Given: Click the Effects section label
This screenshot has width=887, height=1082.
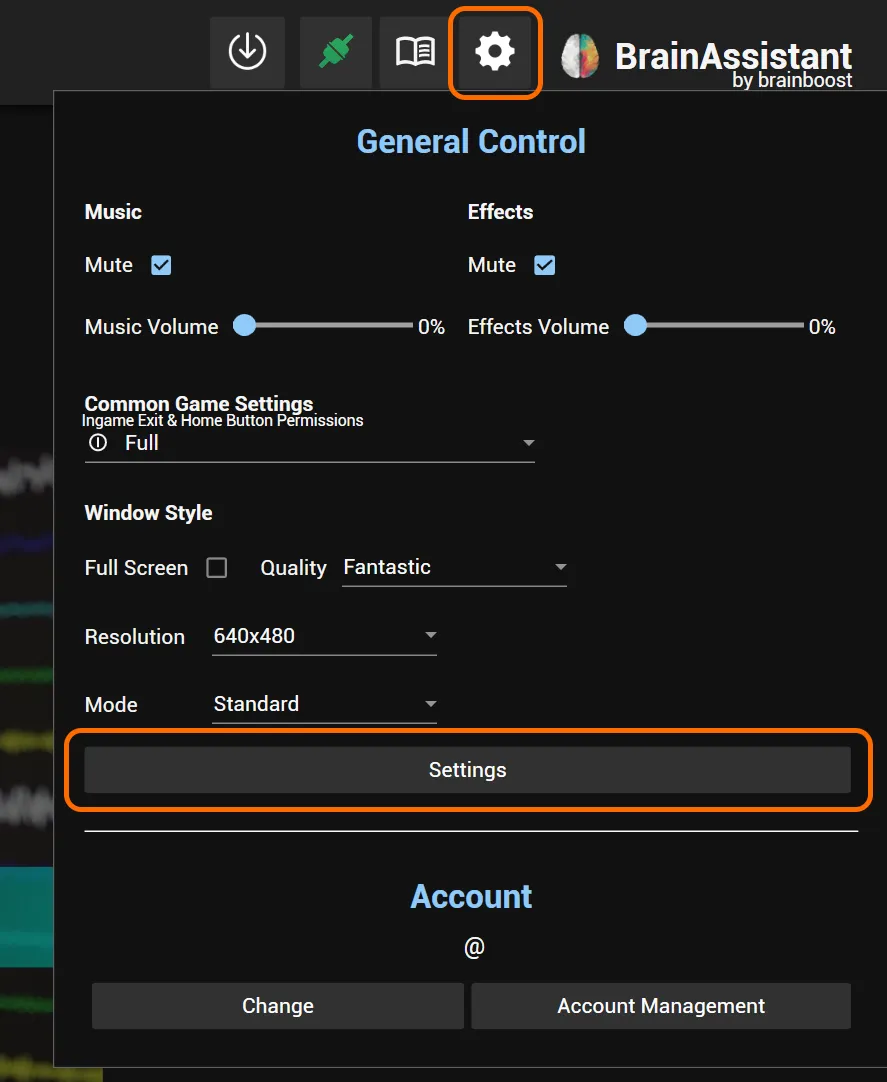Looking at the screenshot, I should [x=500, y=212].
